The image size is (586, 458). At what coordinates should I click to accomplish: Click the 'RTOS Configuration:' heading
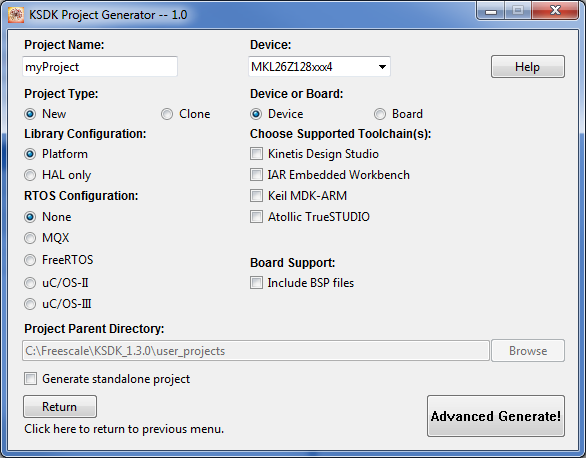click(81, 196)
